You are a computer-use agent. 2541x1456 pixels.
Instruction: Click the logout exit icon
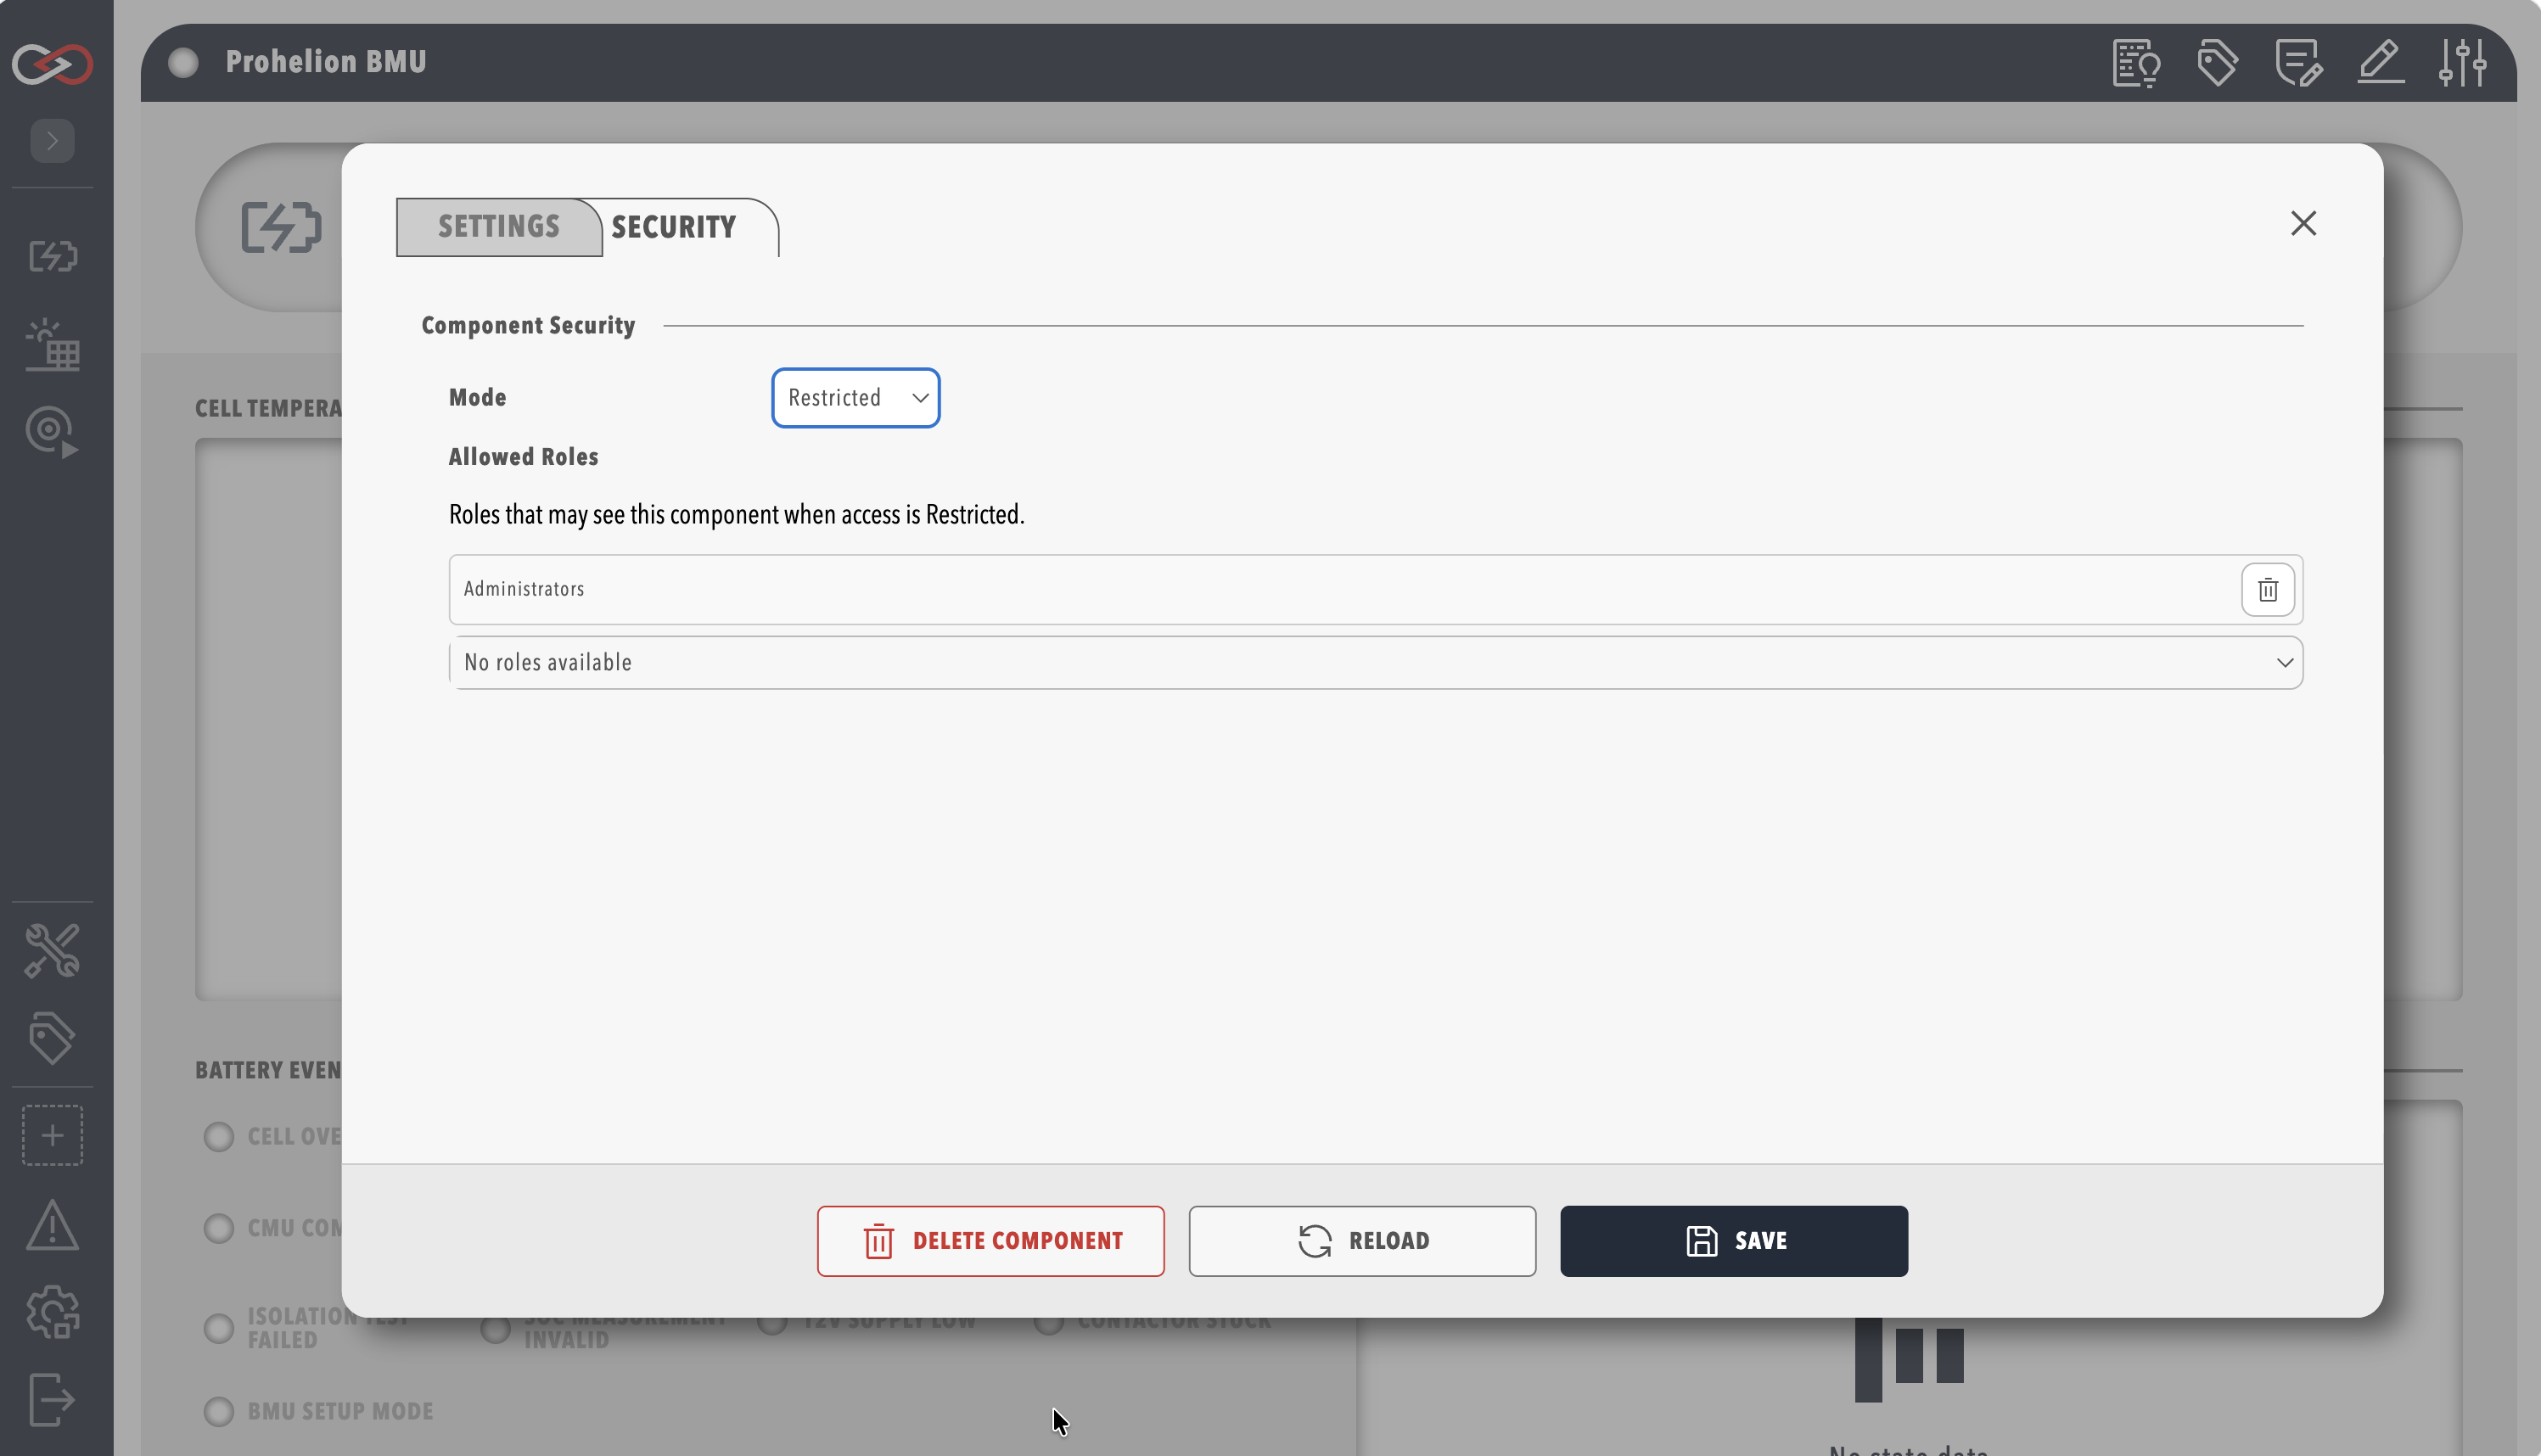52,1399
